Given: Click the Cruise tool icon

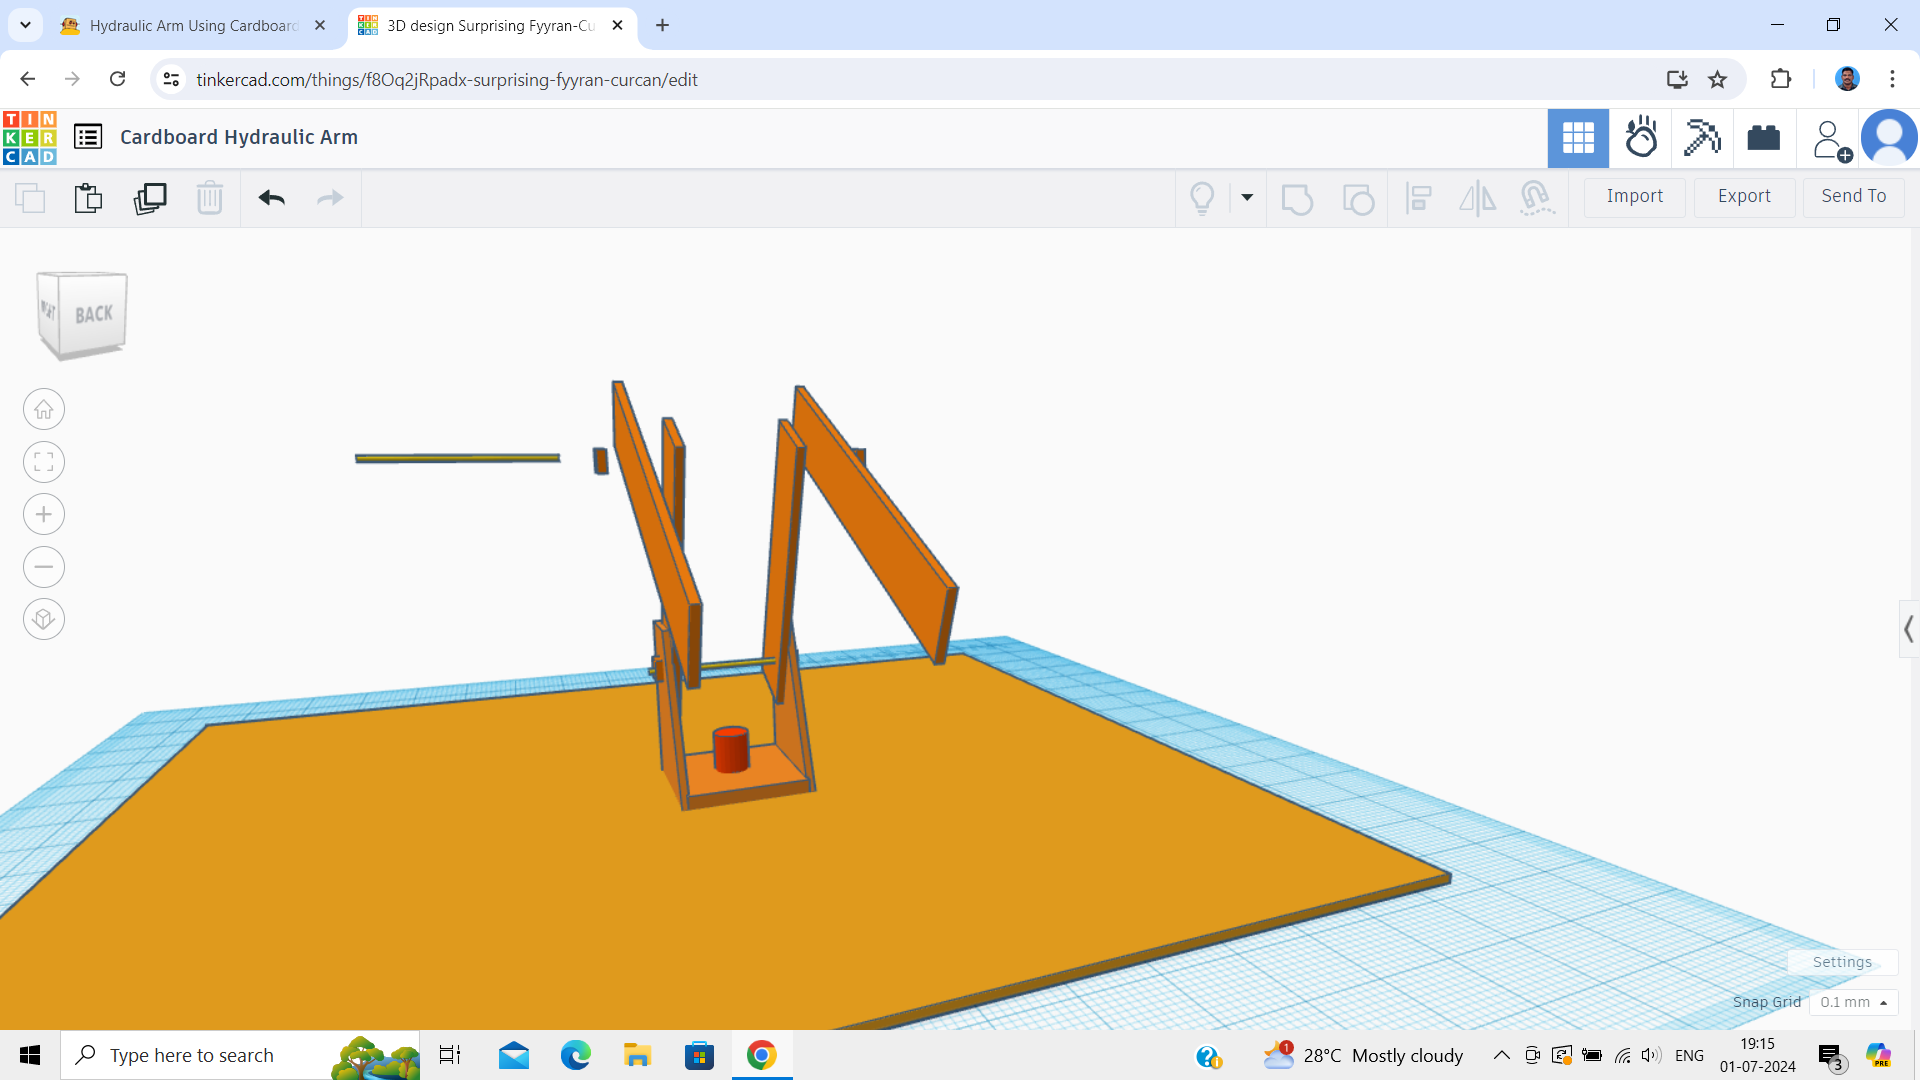Looking at the screenshot, I should click(1537, 198).
